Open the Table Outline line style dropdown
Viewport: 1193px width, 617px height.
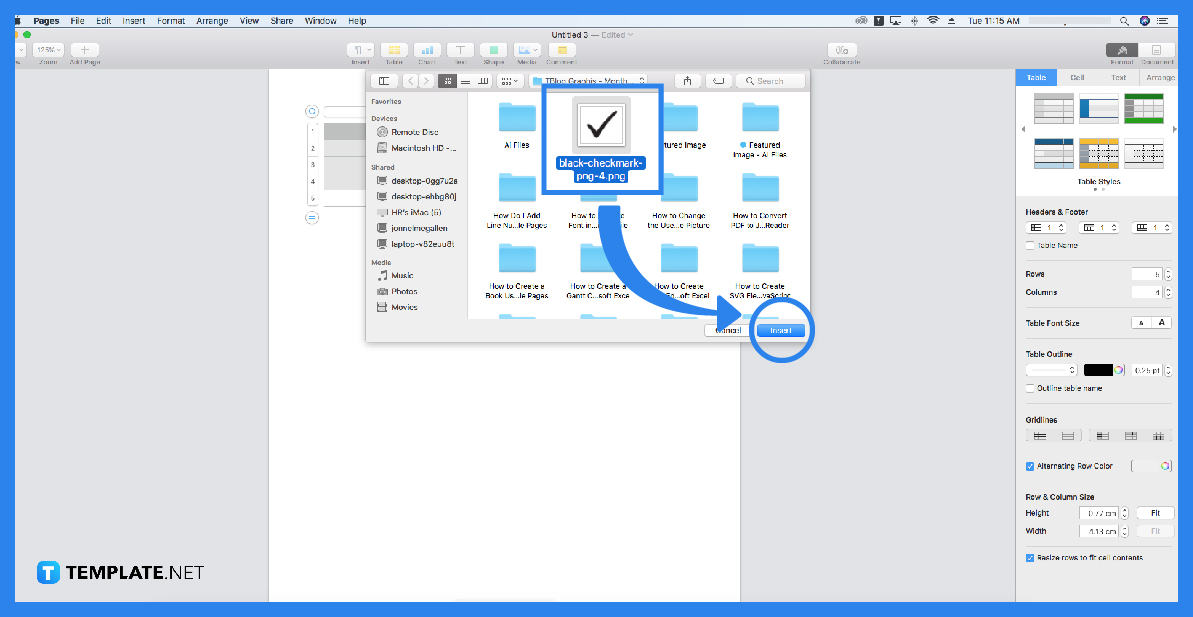tap(1050, 369)
